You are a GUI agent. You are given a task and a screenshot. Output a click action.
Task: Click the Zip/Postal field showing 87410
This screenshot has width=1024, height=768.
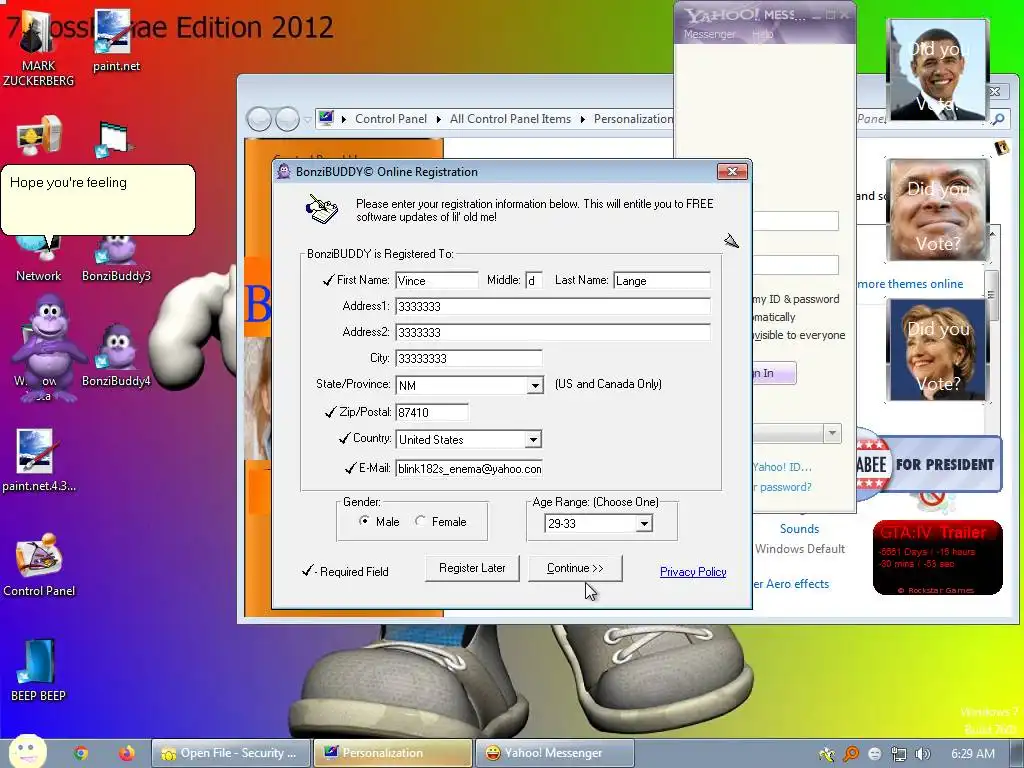[432, 412]
